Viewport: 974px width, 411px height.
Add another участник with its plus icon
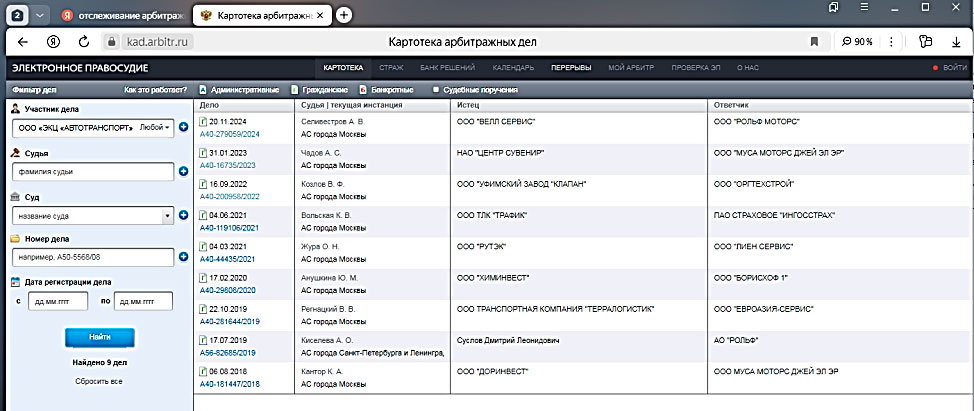183,127
